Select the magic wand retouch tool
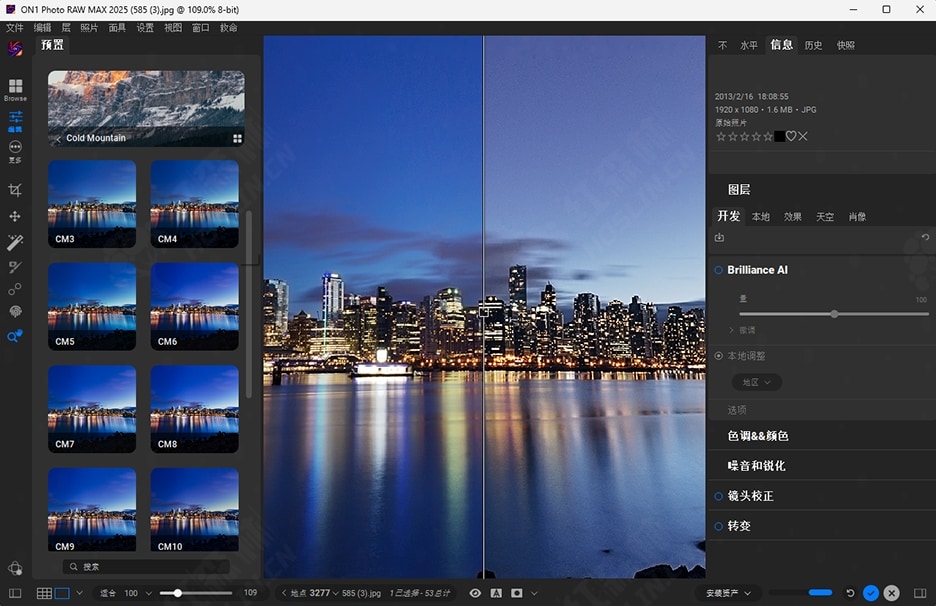 tap(15, 242)
